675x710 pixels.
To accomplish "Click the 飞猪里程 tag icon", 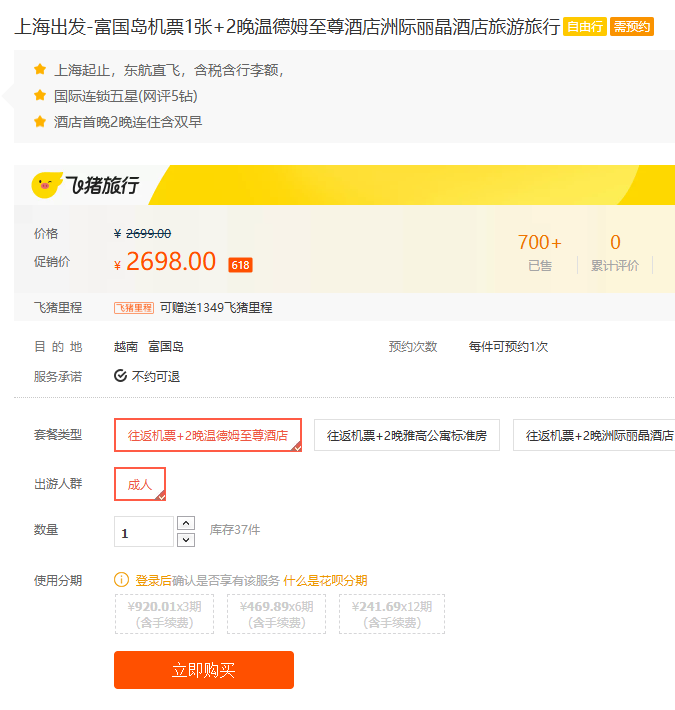I will [134, 308].
